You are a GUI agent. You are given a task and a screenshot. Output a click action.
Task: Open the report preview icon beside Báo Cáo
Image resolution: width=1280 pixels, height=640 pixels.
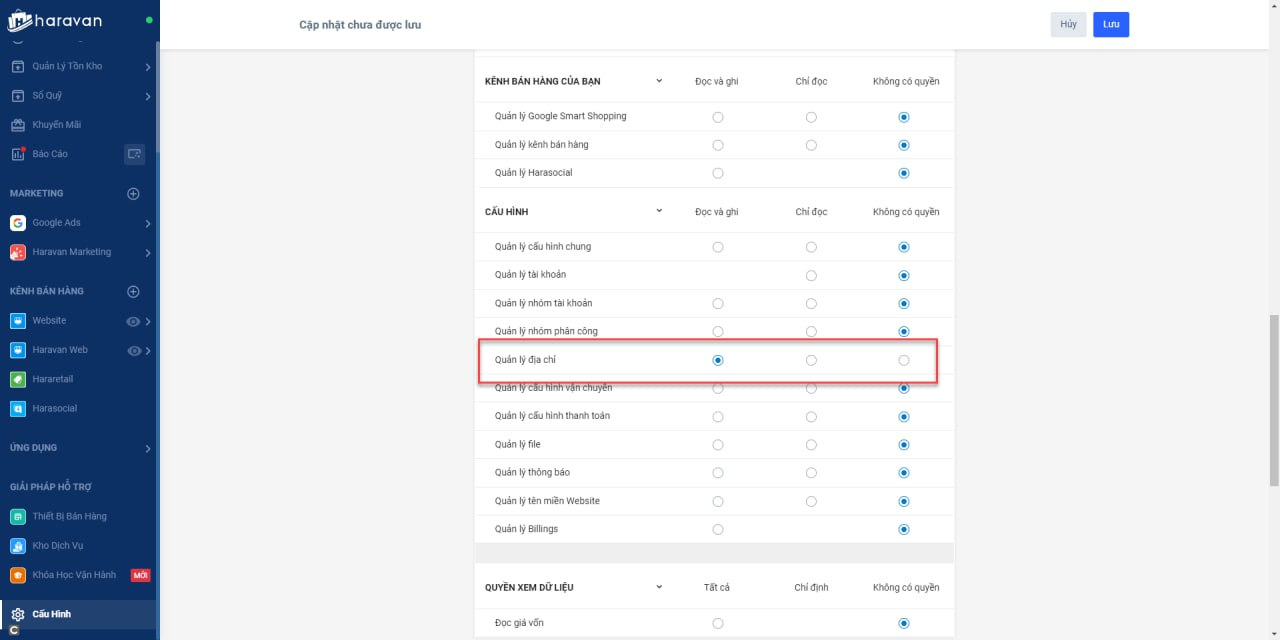(134, 154)
